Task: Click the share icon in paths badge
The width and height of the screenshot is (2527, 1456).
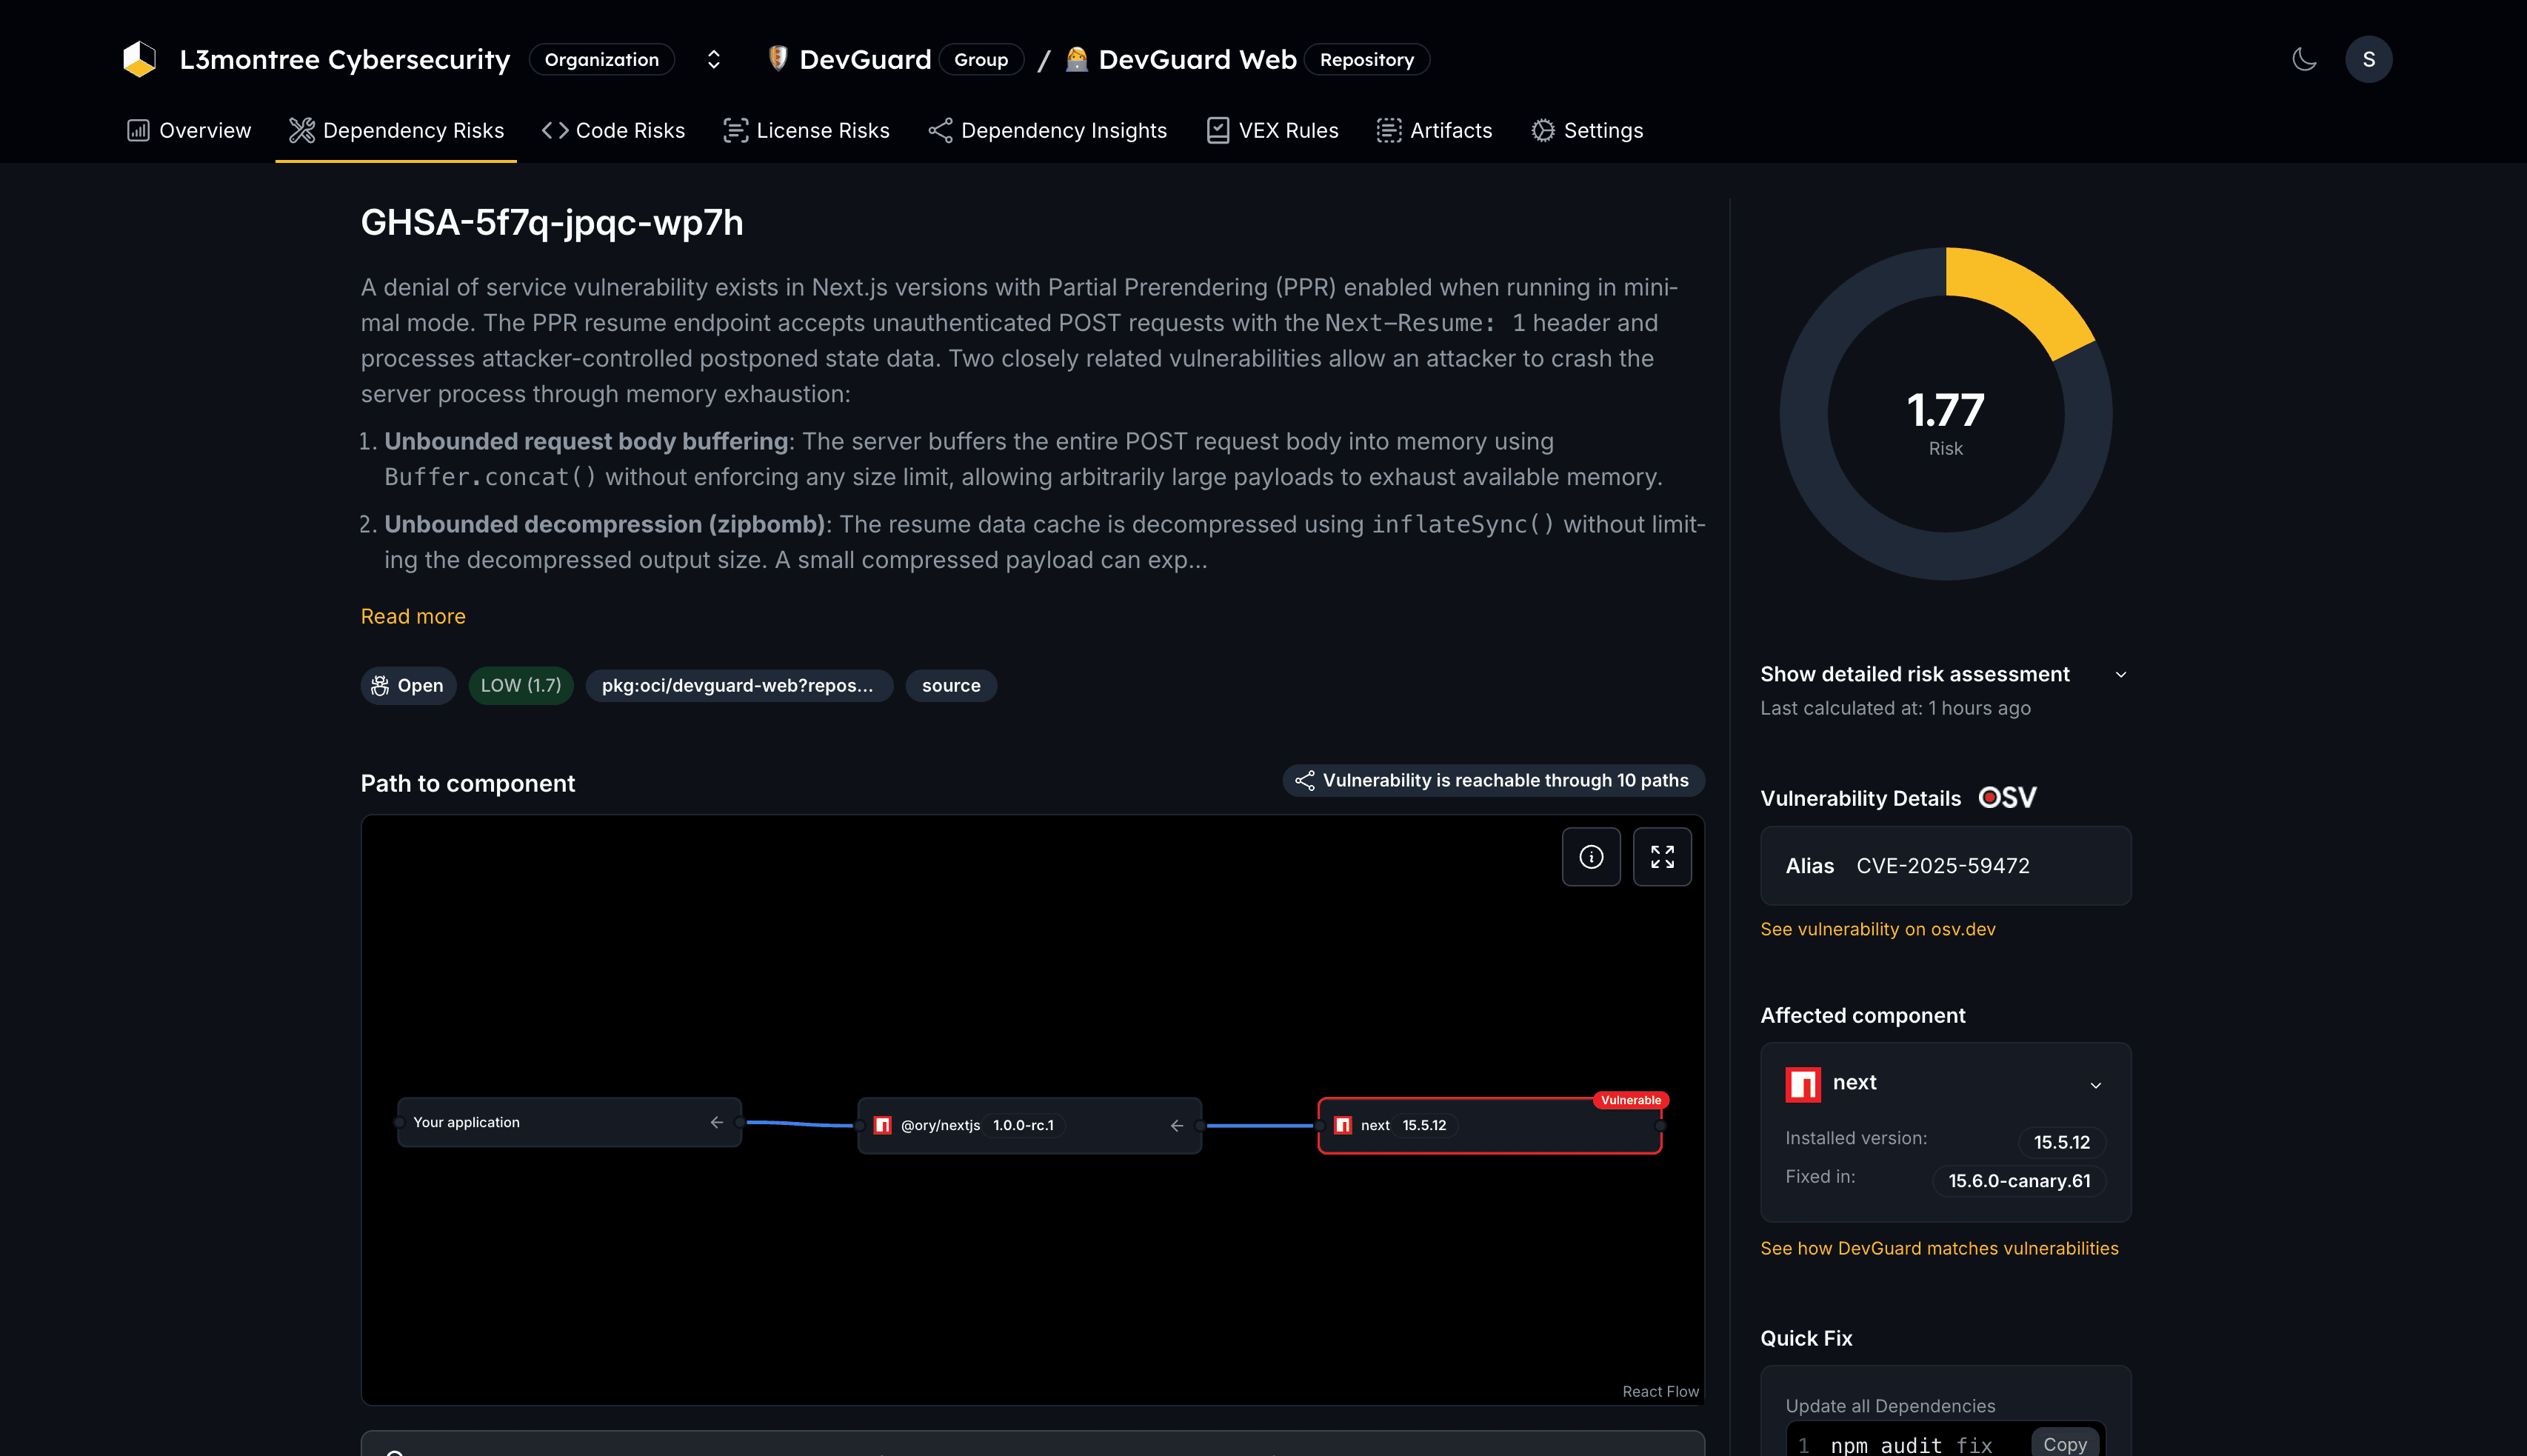Action: click(x=1304, y=780)
